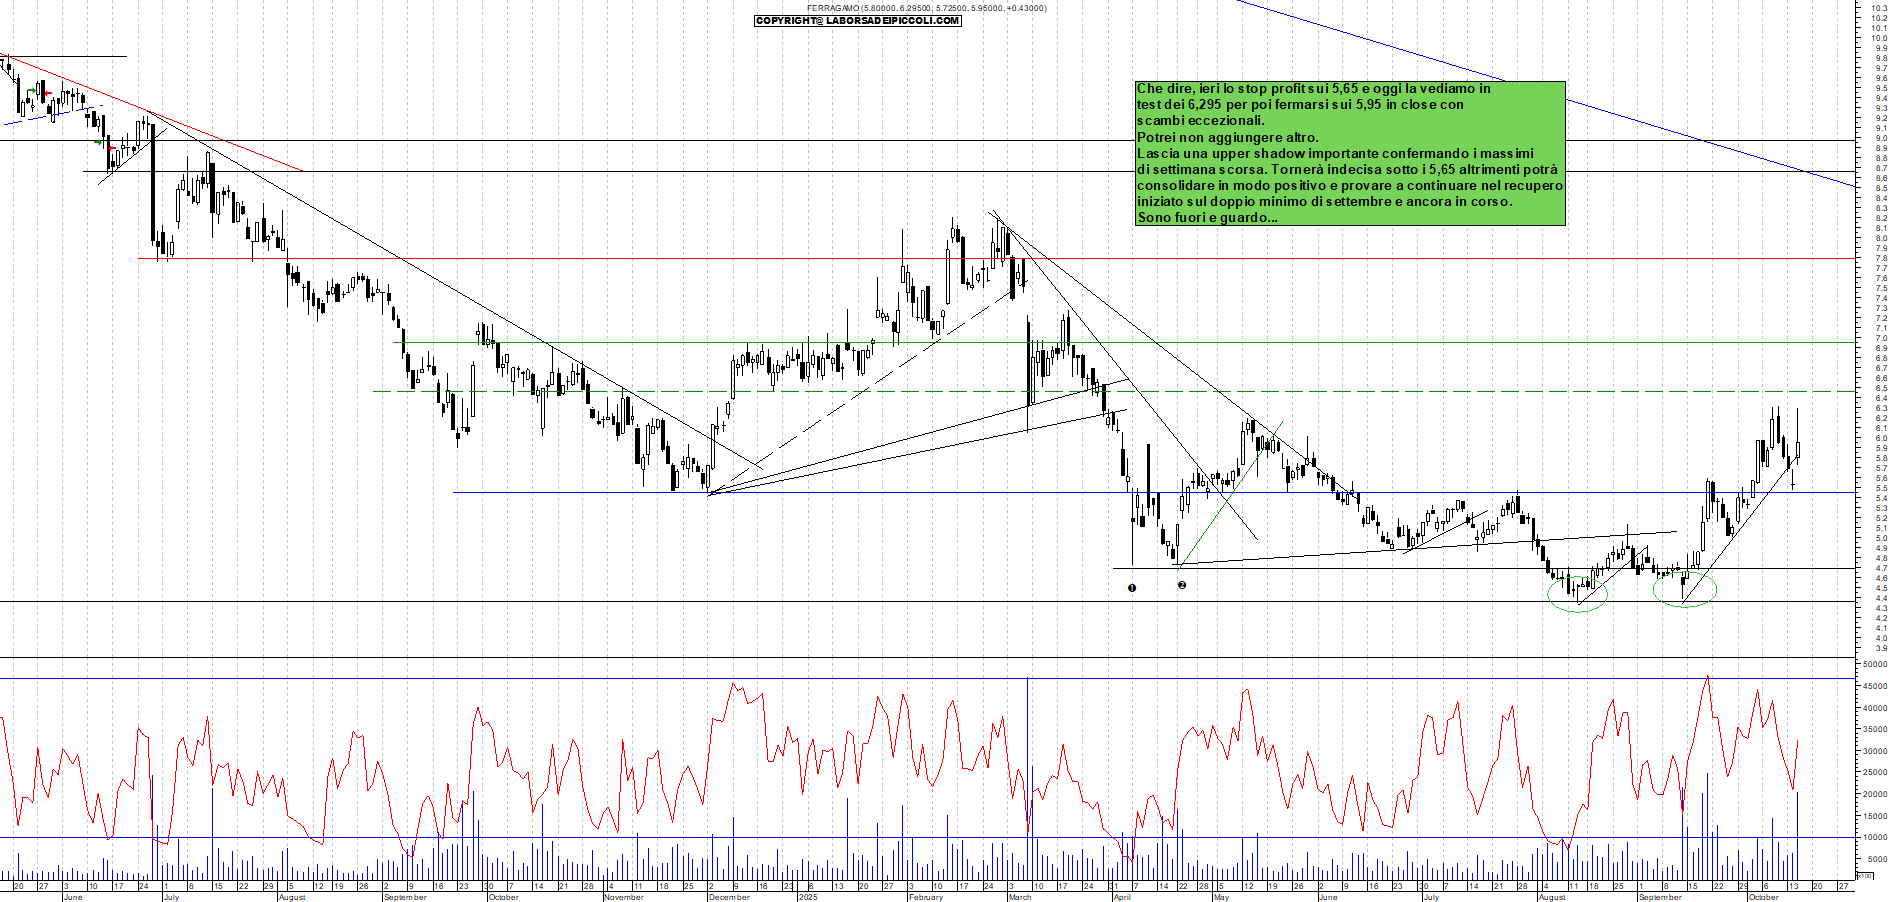Viewport: 1890px width, 902px height.
Task: Click the 2025 year label on time axis
Action: [808, 897]
